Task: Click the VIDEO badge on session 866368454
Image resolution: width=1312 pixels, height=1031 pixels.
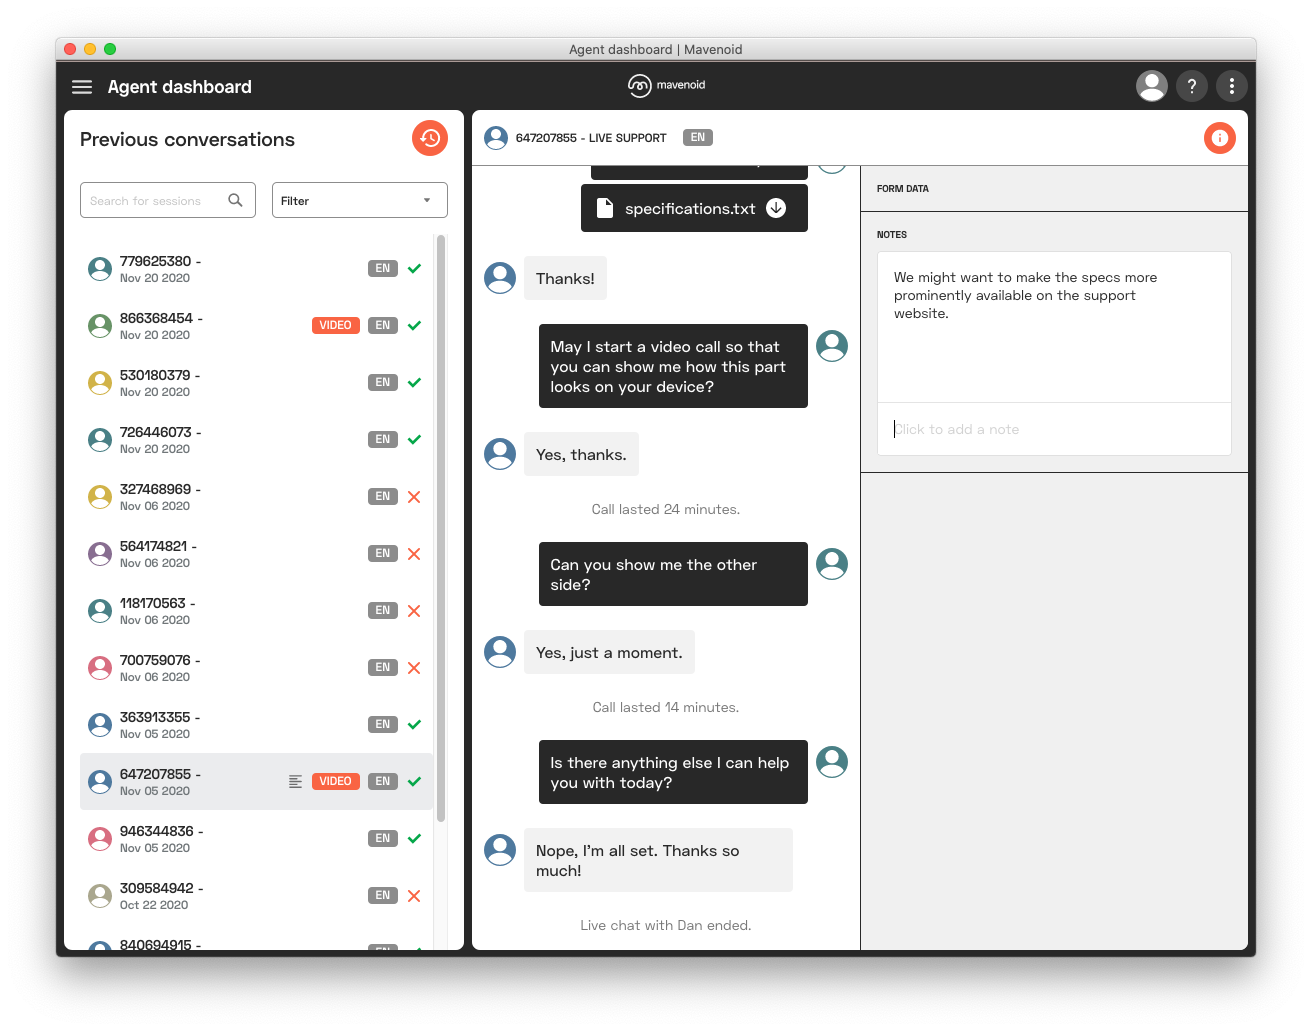Action: click(x=335, y=325)
